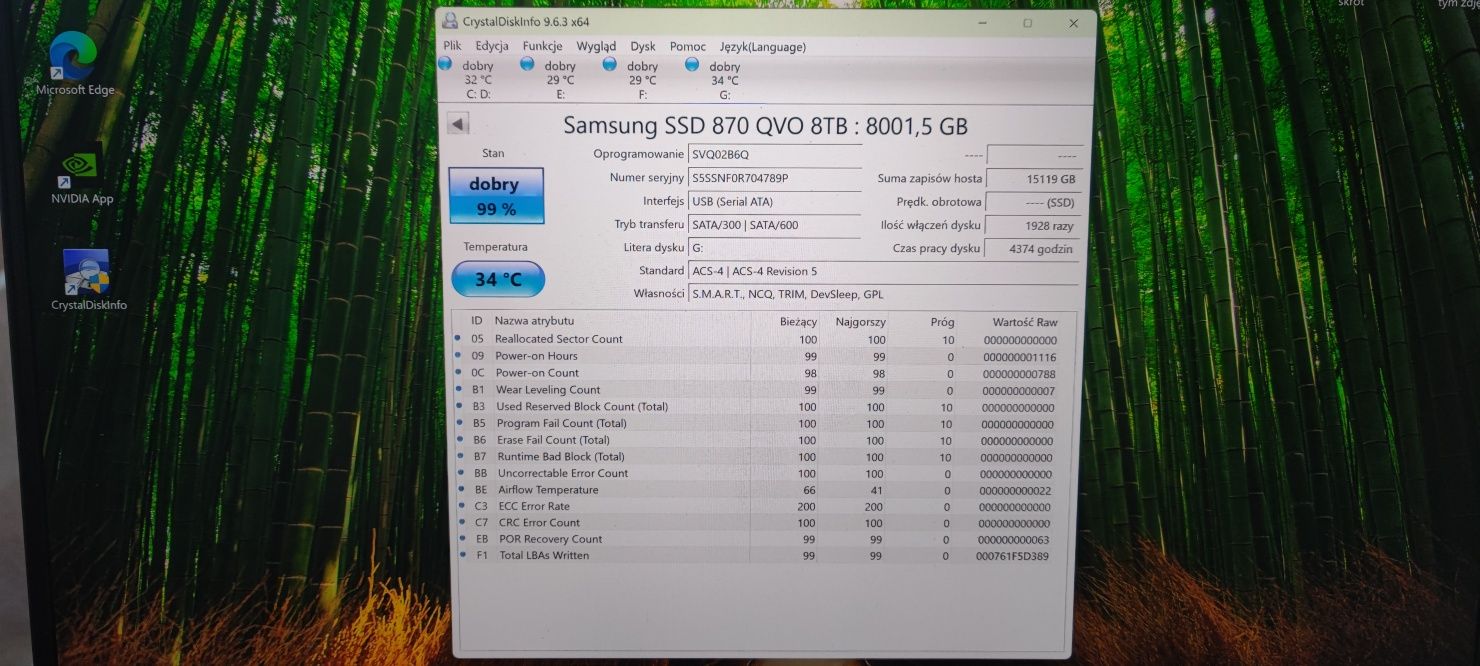This screenshot has width=1480, height=666.
Task: Click raw value 000761F5D389
Action: point(1012,556)
